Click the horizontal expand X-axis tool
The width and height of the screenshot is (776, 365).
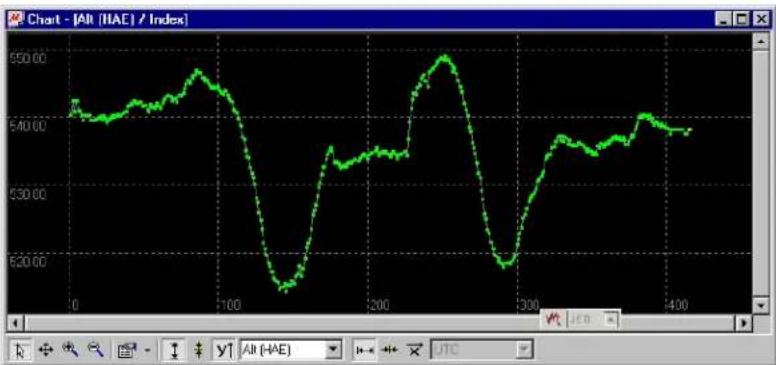point(365,350)
